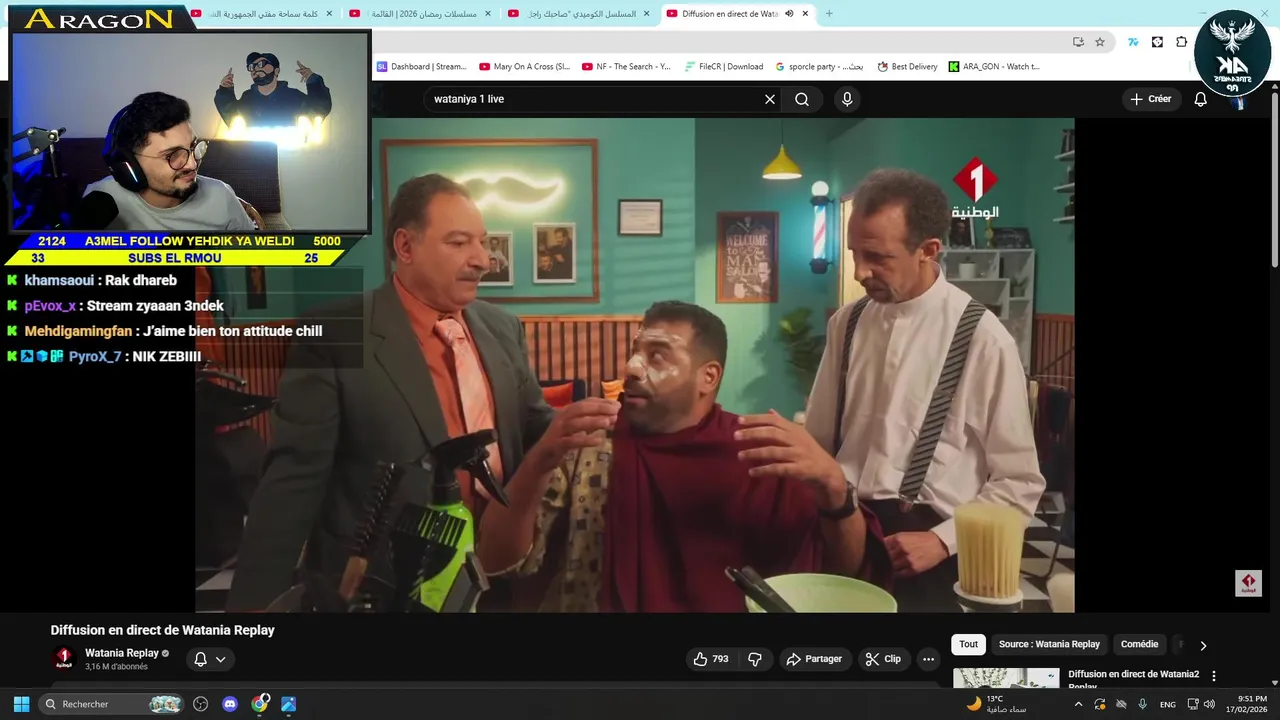This screenshot has width=1280, height=720.
Task: Click the '3,16 M d'abonnés' subscriber count
Action: coord(116,667)
